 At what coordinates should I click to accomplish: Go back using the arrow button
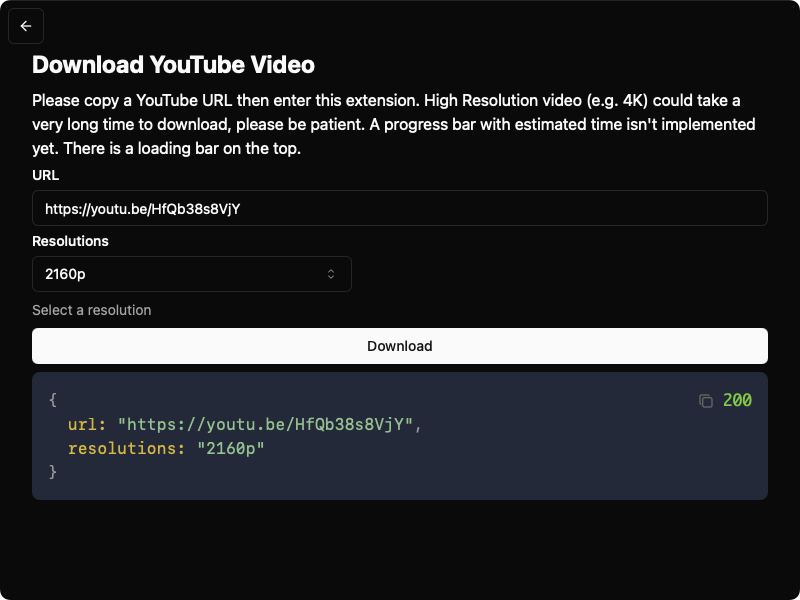point(26,26)
